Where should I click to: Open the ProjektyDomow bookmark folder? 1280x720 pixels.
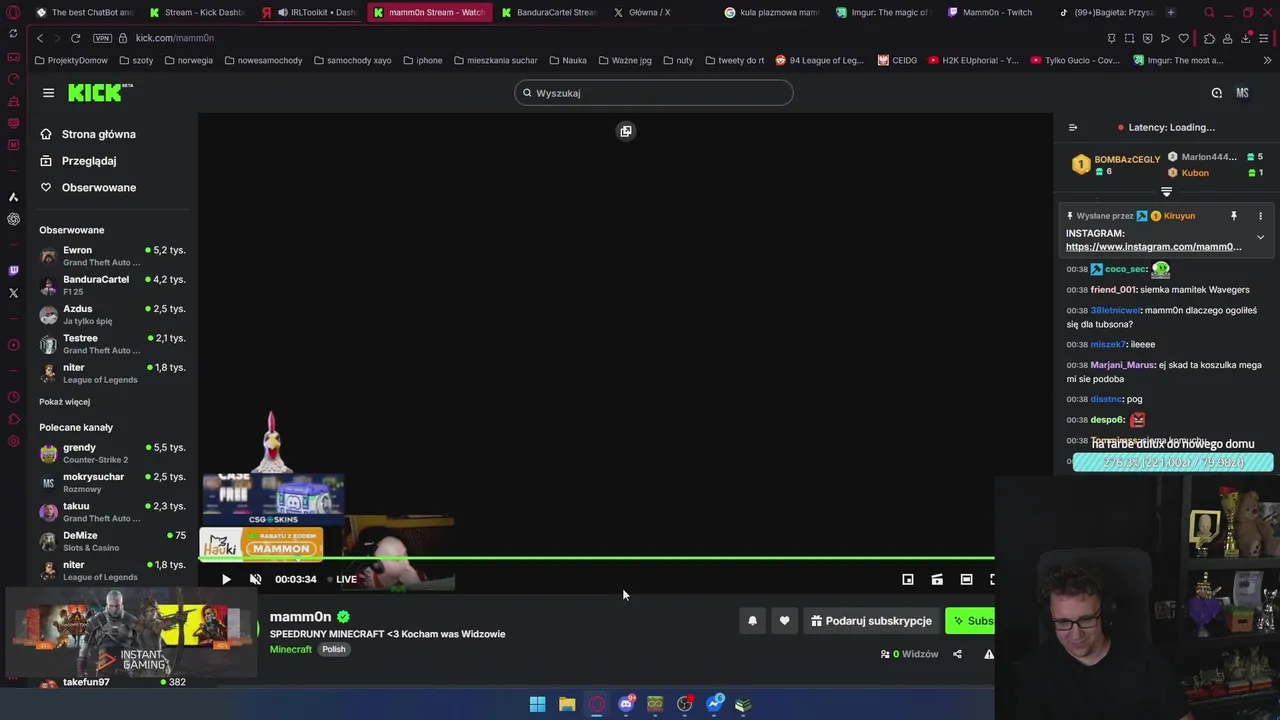[71, 60]
